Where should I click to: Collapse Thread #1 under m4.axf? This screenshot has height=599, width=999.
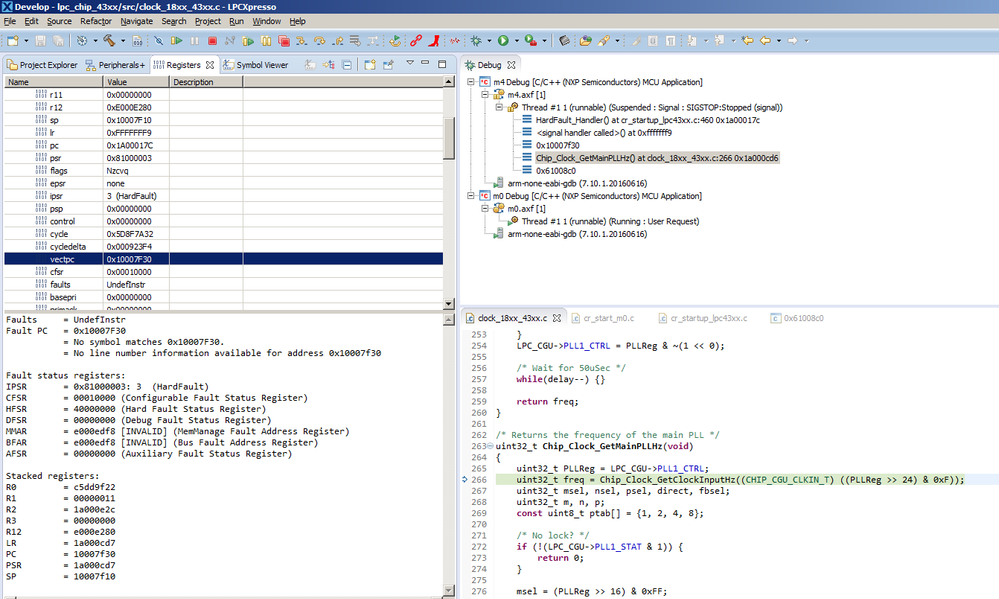click(497, 107)
